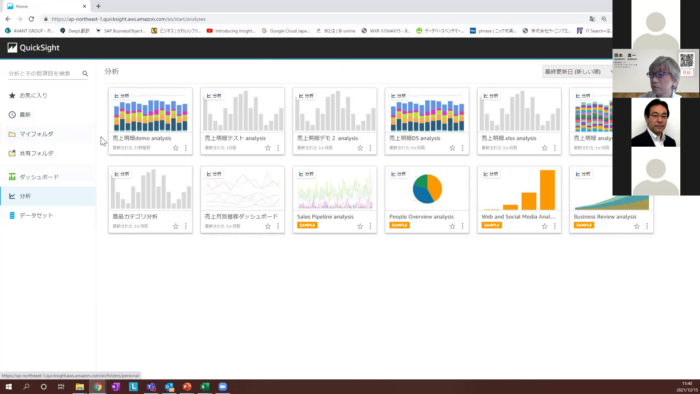Reload the page with browser refresh icon
This screenshot has height=394, width=700.
click(31, 19)
